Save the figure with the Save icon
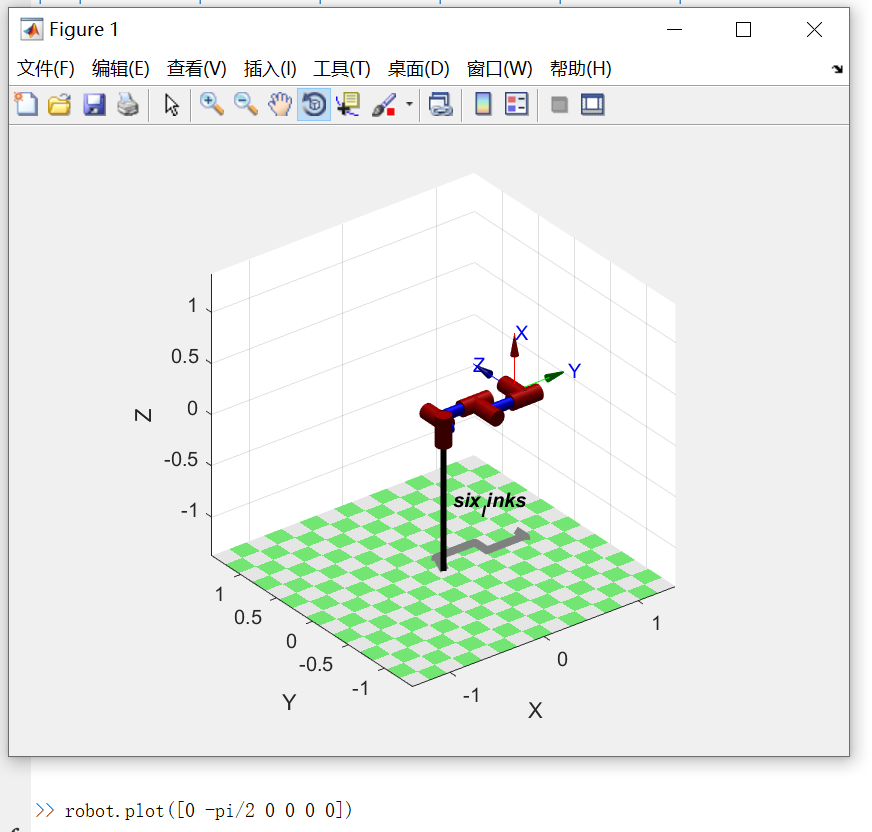This screenshot has height=832, width=872. coord(94,104)
